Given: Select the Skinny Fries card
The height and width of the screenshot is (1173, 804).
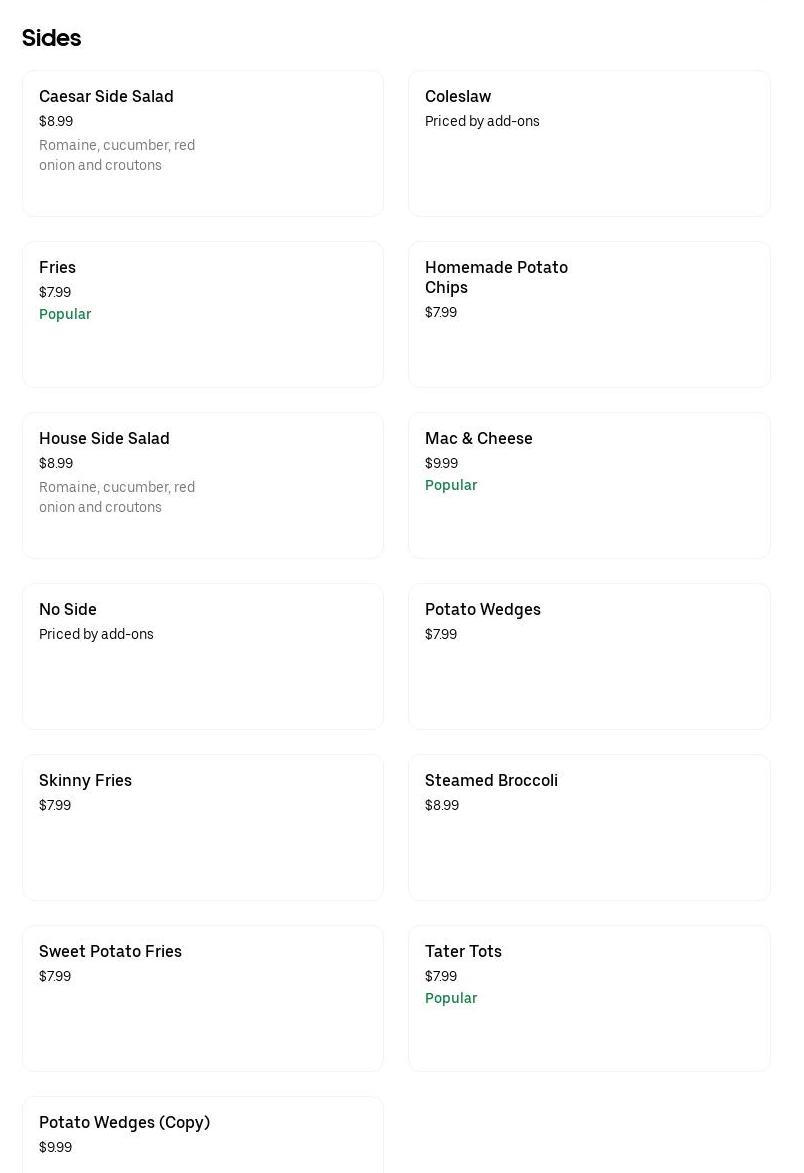Looking at the screenshot, I should [202, 827].
